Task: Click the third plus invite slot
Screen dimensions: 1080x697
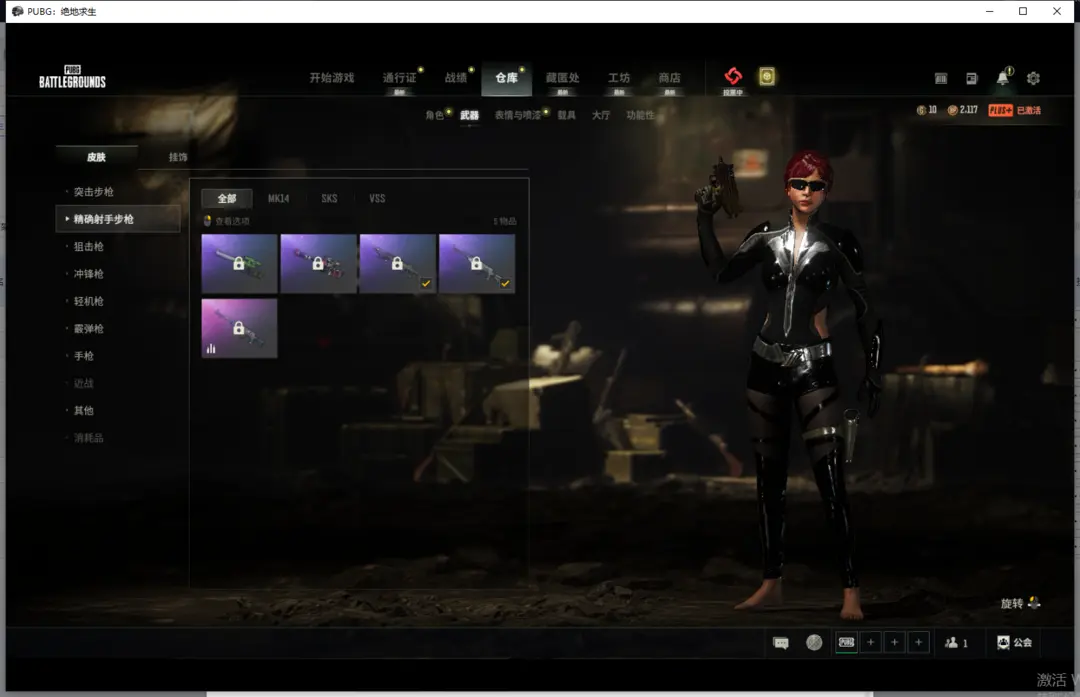Action: [918, 643]
